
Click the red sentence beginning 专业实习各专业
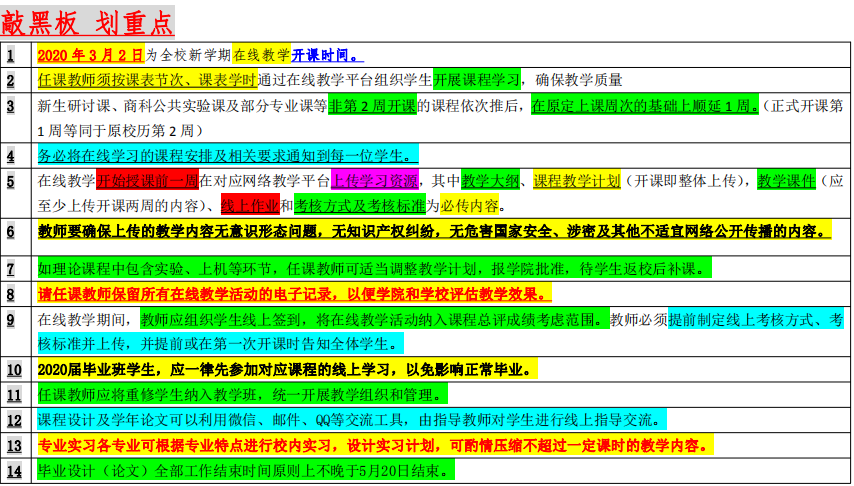click(370, 444)
